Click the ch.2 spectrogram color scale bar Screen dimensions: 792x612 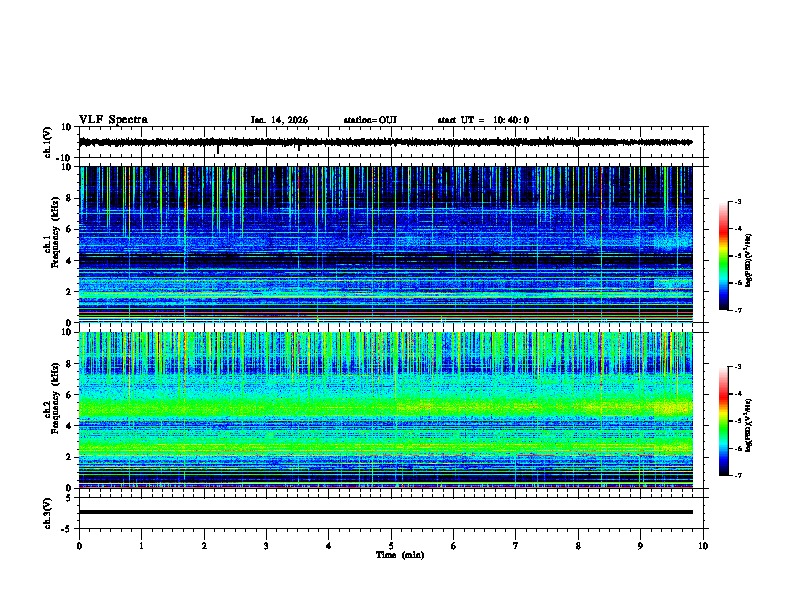(x=724, y=421)
